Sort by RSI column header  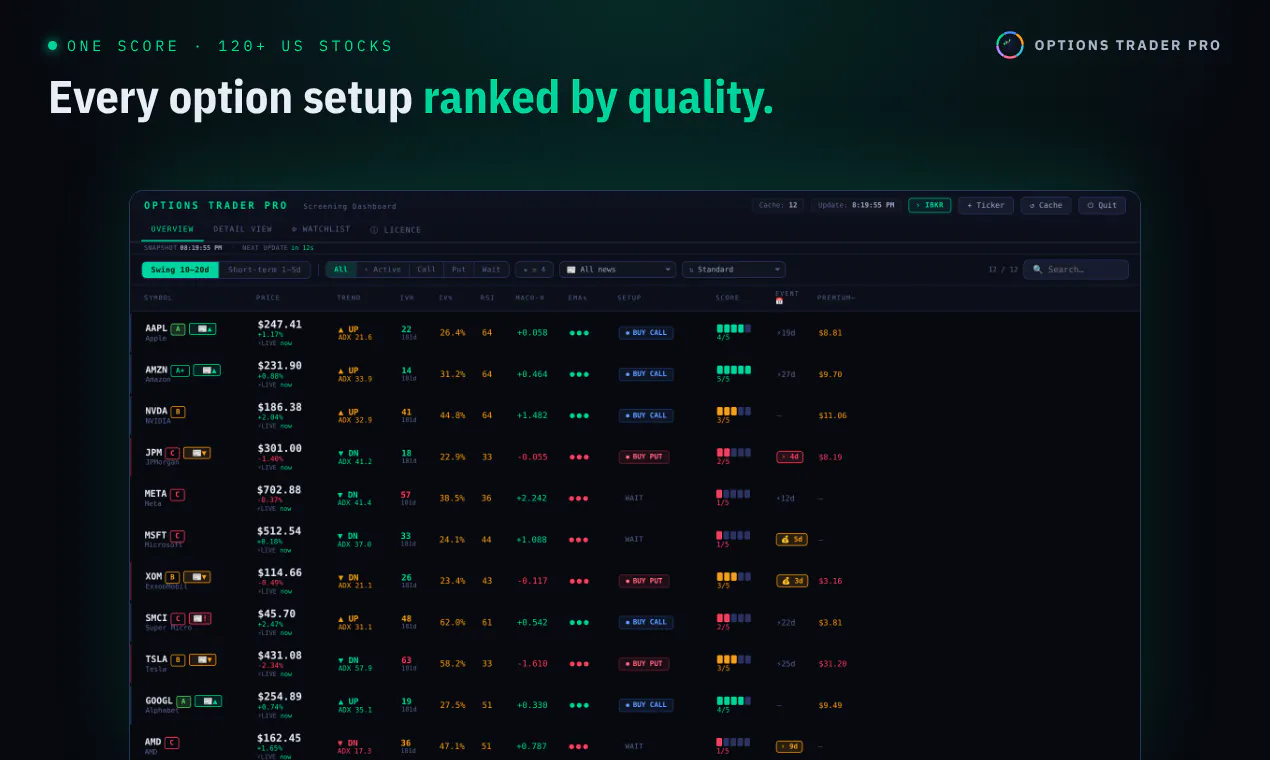(x=487, y=298)
